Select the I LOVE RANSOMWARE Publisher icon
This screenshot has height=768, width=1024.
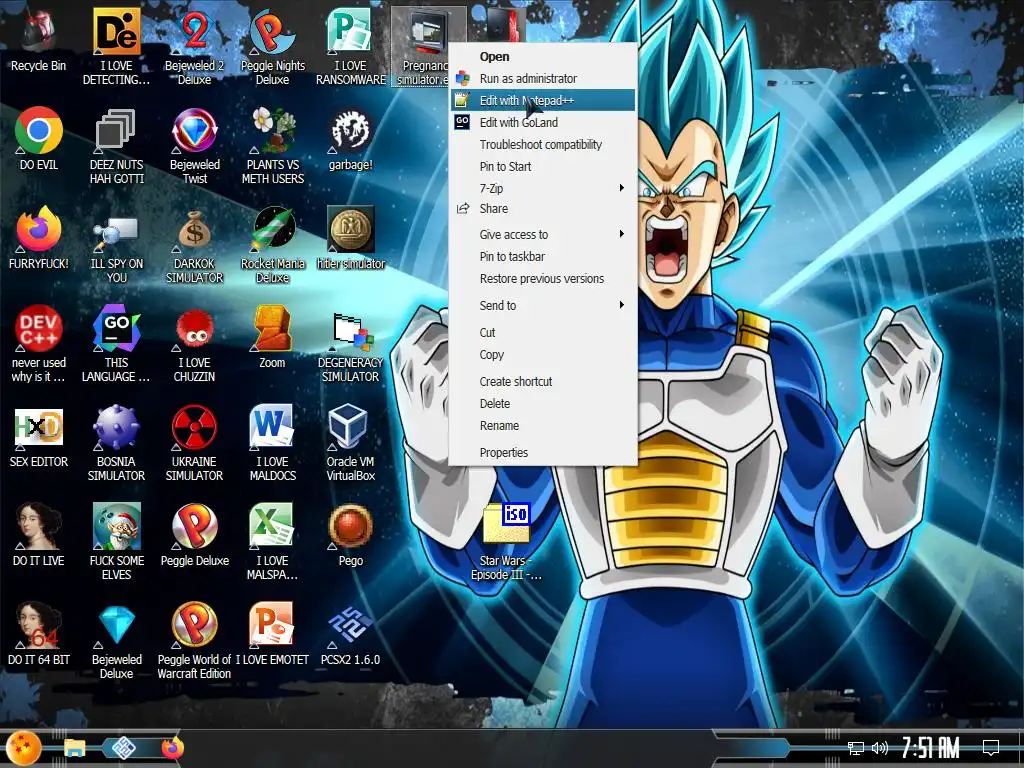click(x=351, y=46)
